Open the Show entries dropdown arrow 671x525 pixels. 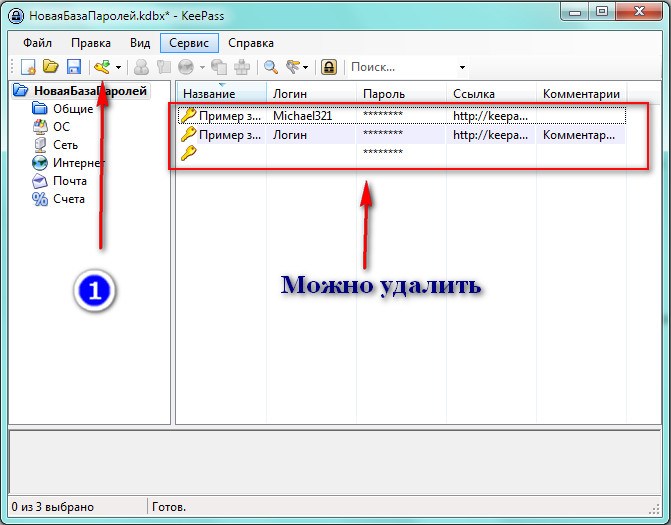point(306,67)
